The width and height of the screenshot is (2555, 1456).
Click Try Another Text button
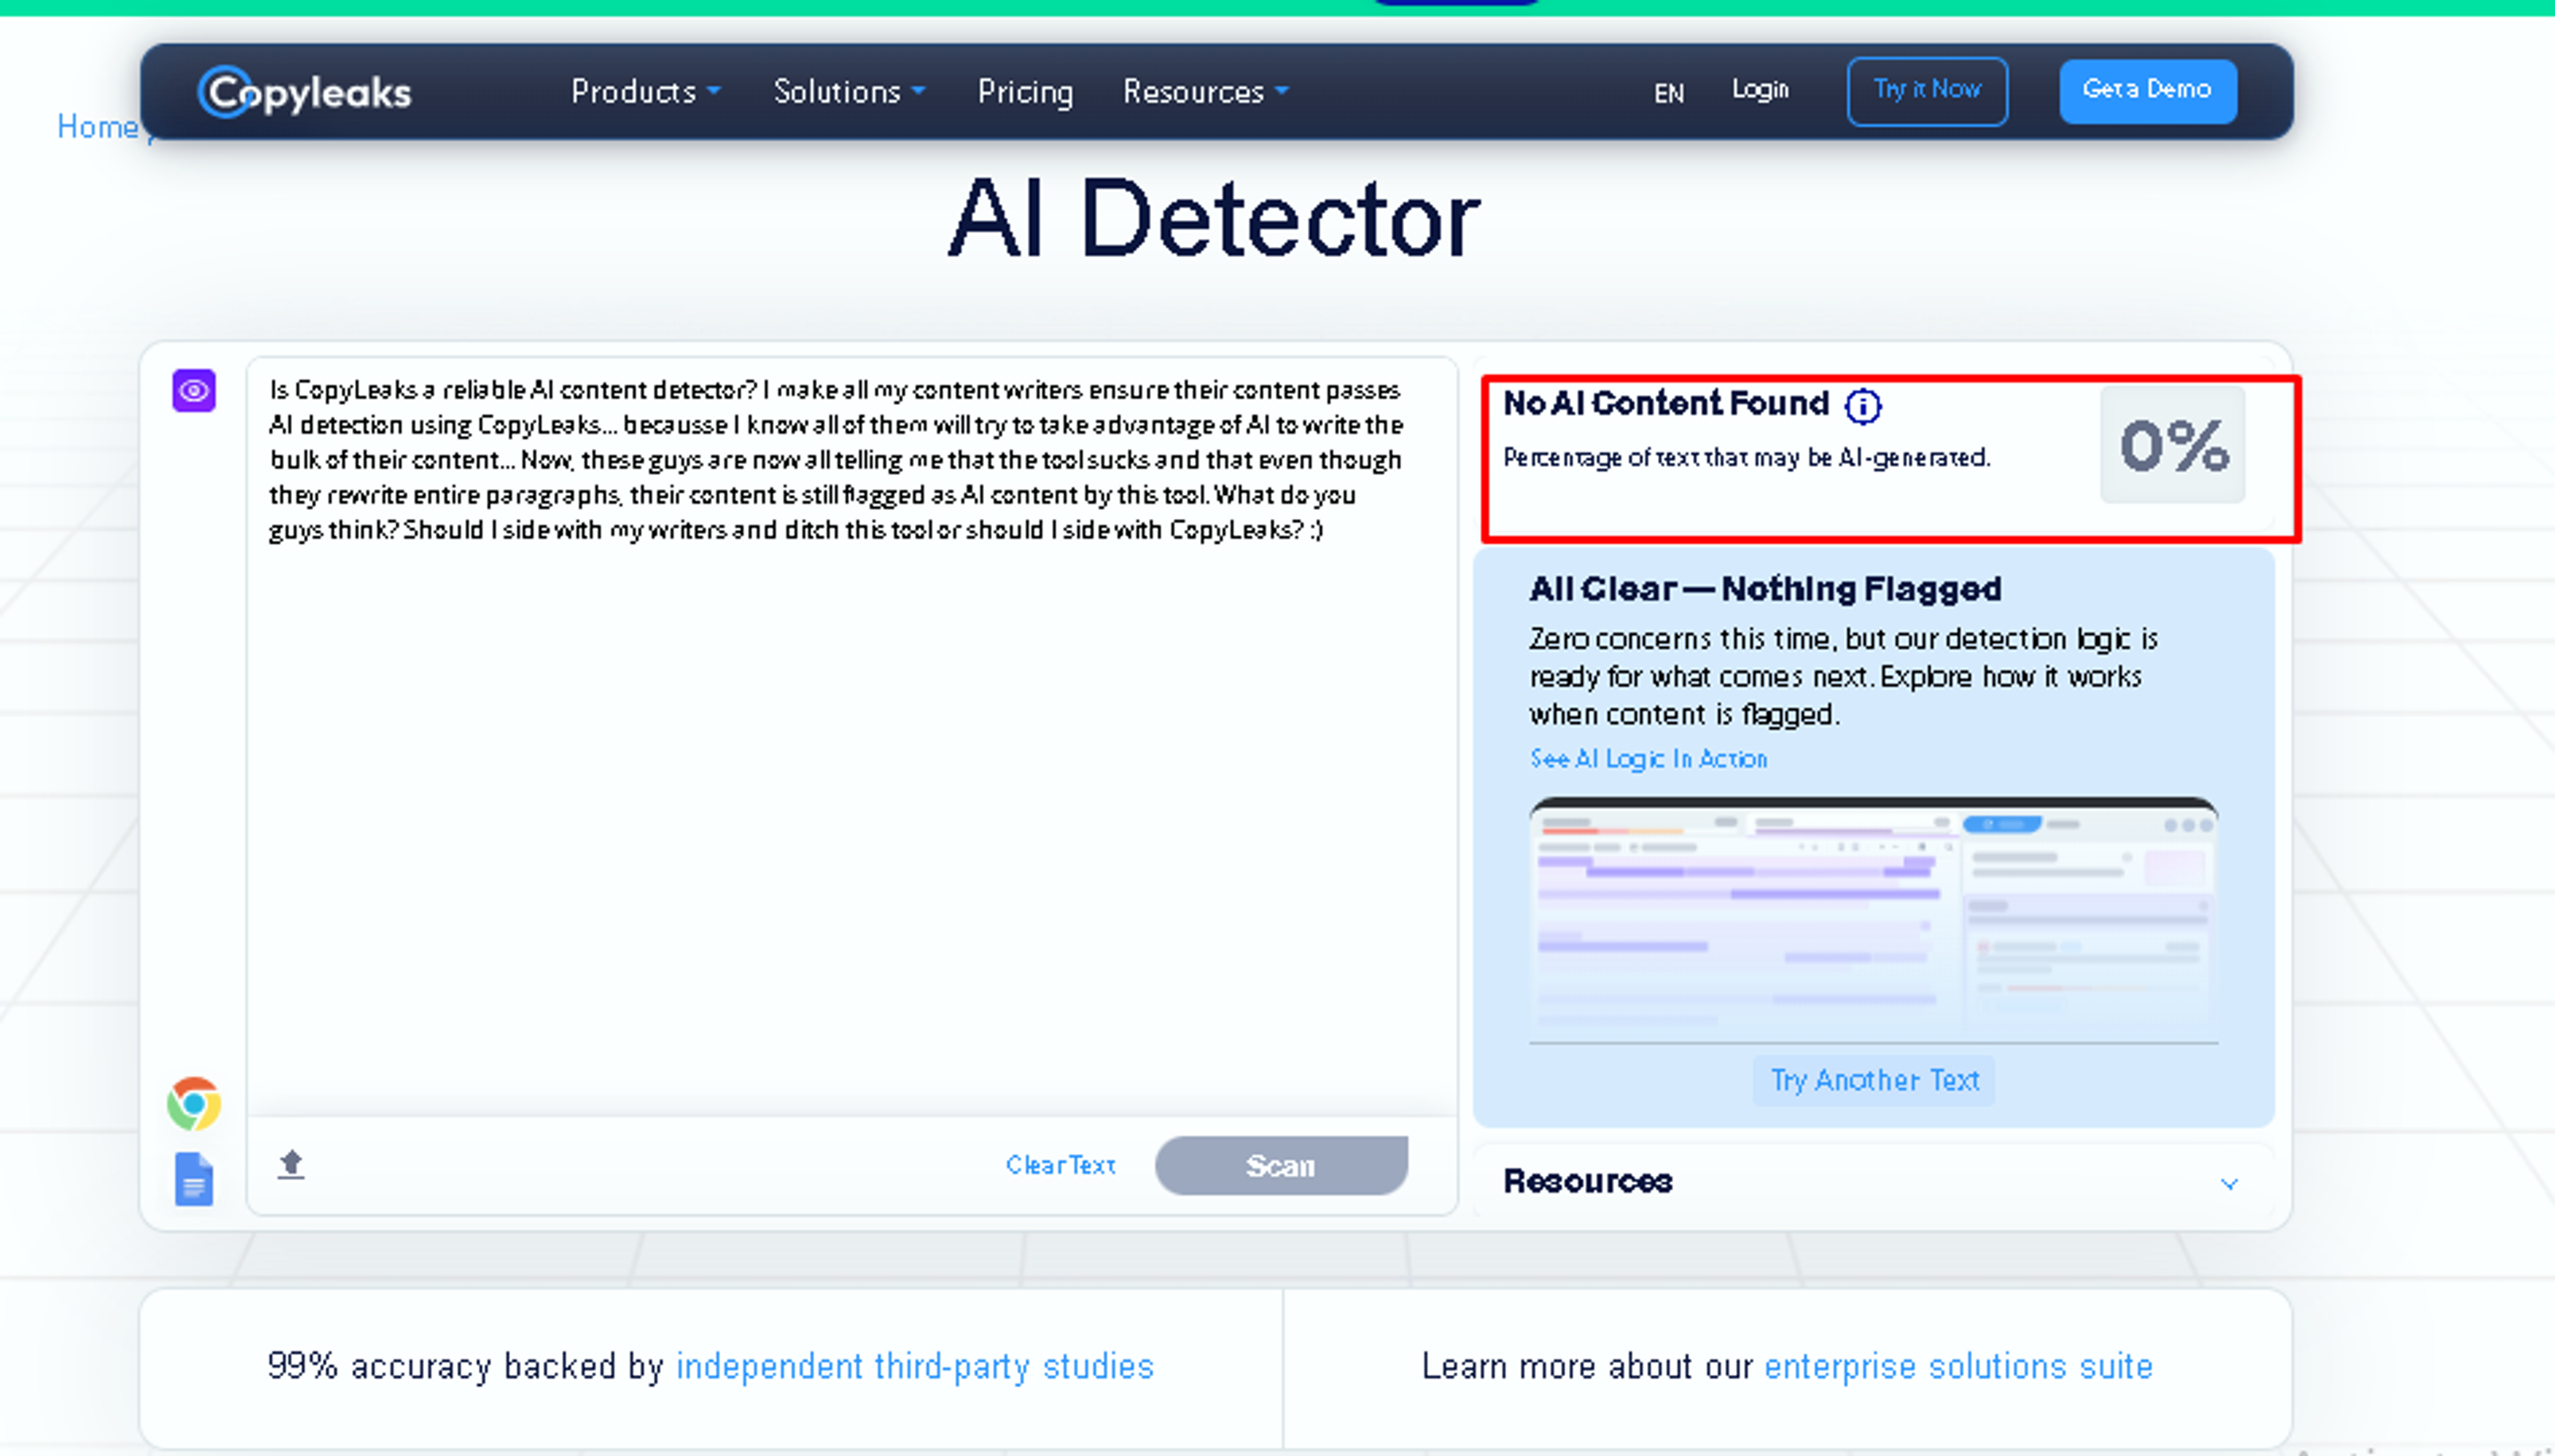[1874, 1081]
